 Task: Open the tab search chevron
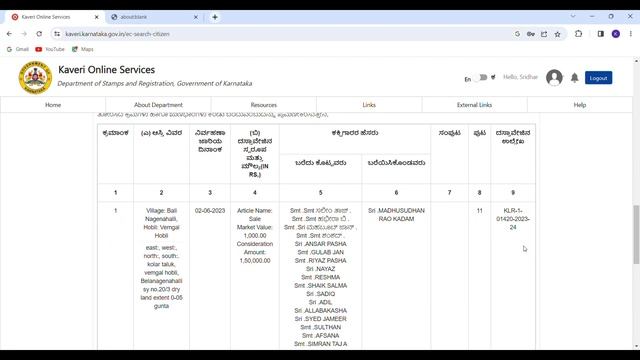[x=573, y=16]
